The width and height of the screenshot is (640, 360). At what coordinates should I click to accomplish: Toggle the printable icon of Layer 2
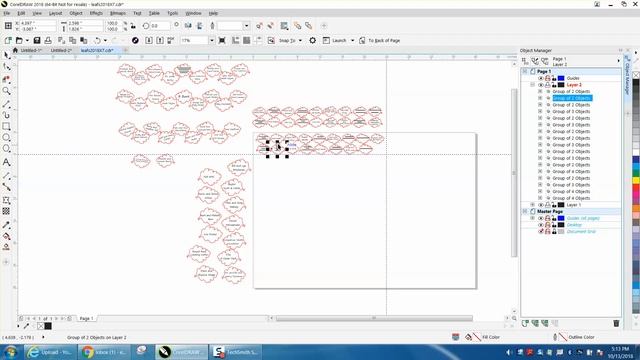[547, 85]
